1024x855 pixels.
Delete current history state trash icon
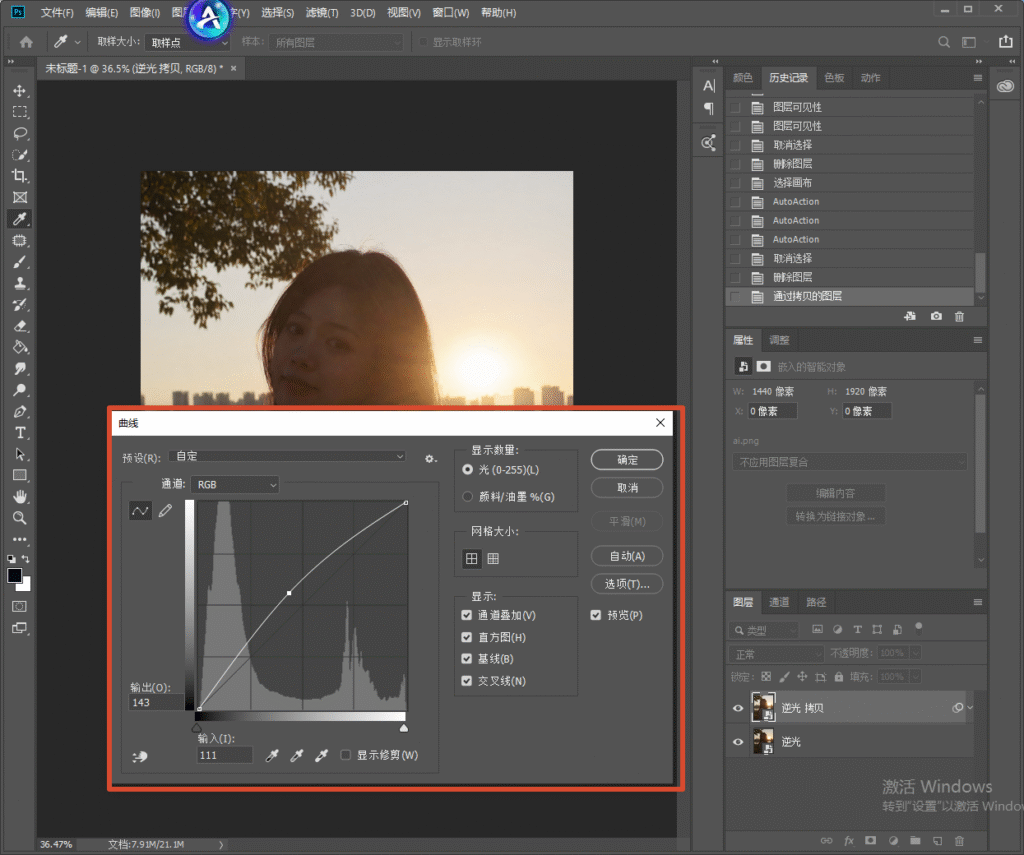959,316
